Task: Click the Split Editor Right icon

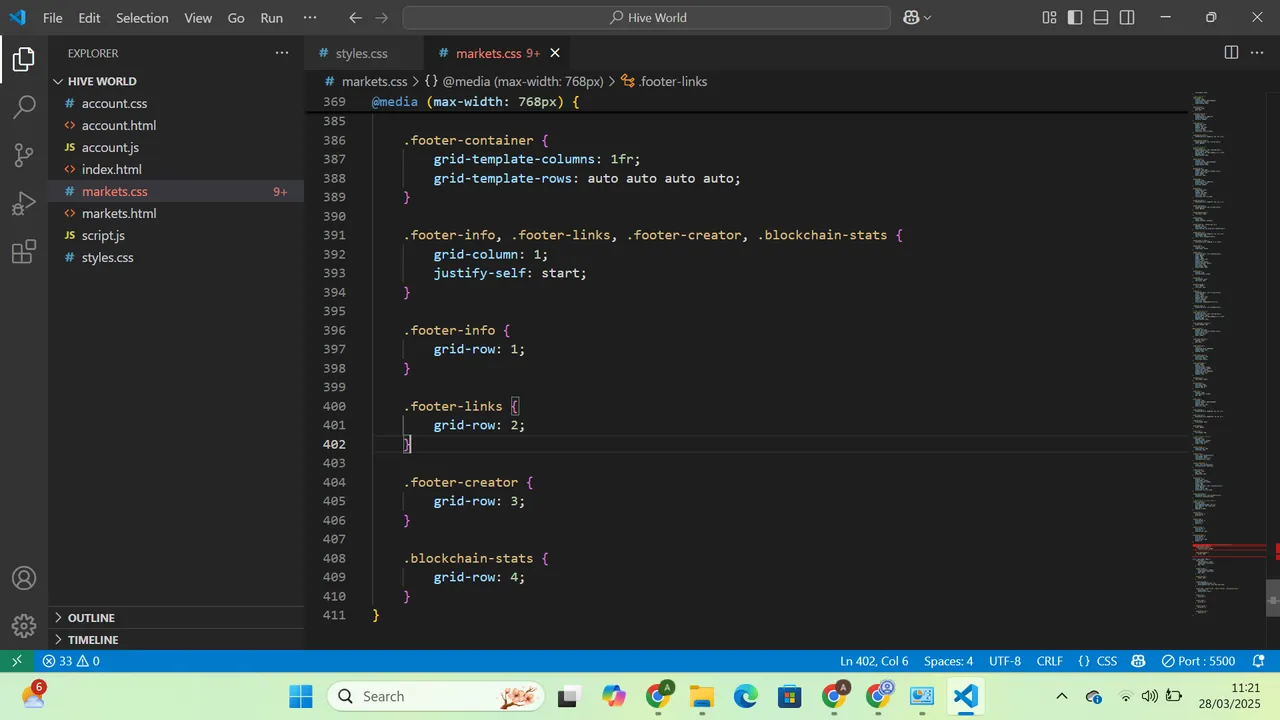Action: point(1231,53)
